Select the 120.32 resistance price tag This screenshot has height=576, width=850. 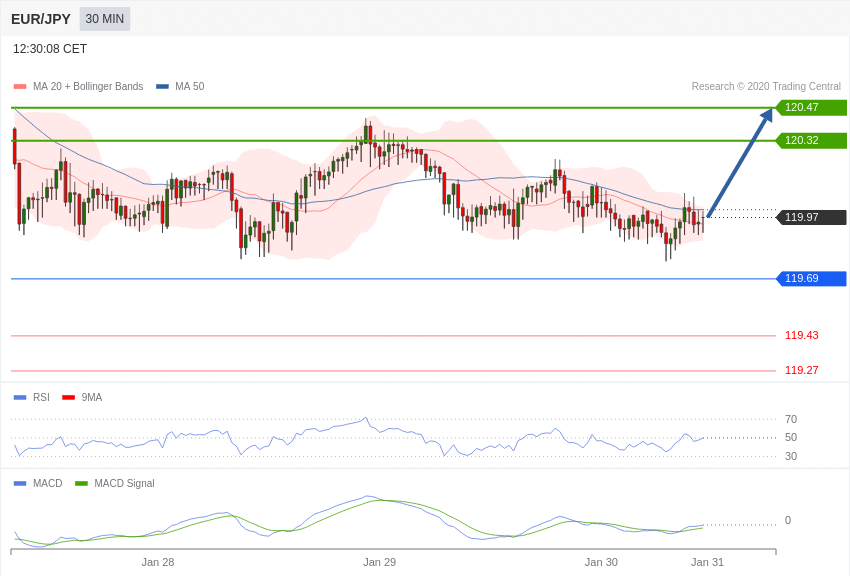point(811,140)
